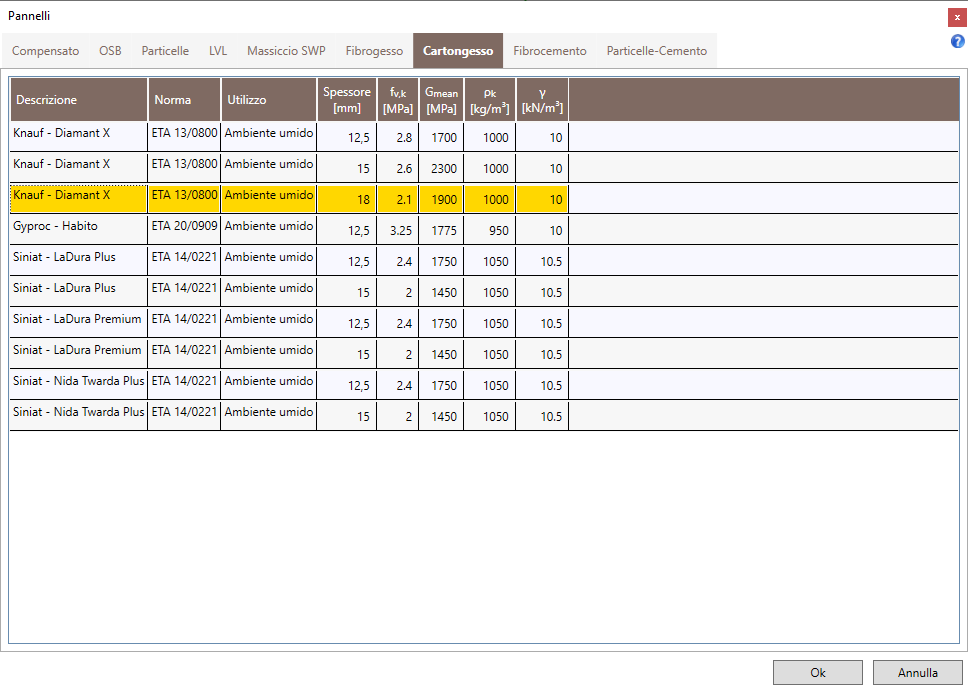Click the highlighted 2.1 fv,k cell
The image size is (968, 692).
click(x=398, y=199)
